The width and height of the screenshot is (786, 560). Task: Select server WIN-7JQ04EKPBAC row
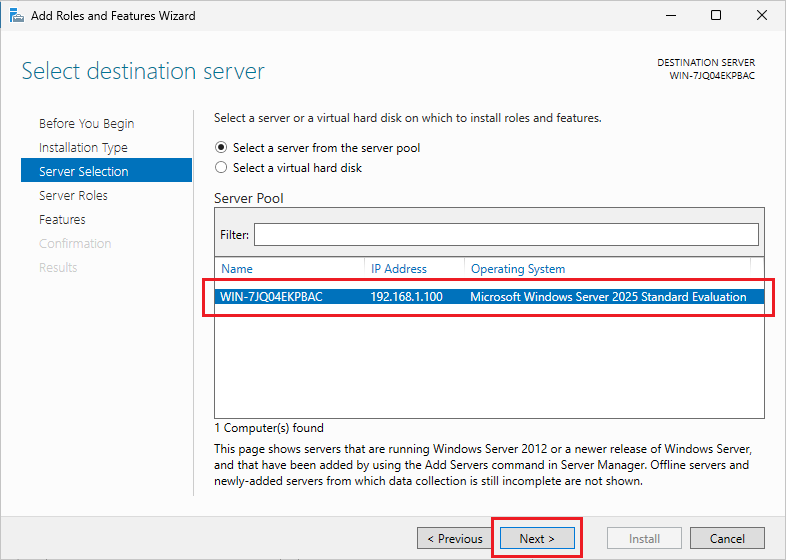click(x=272, y=297)
